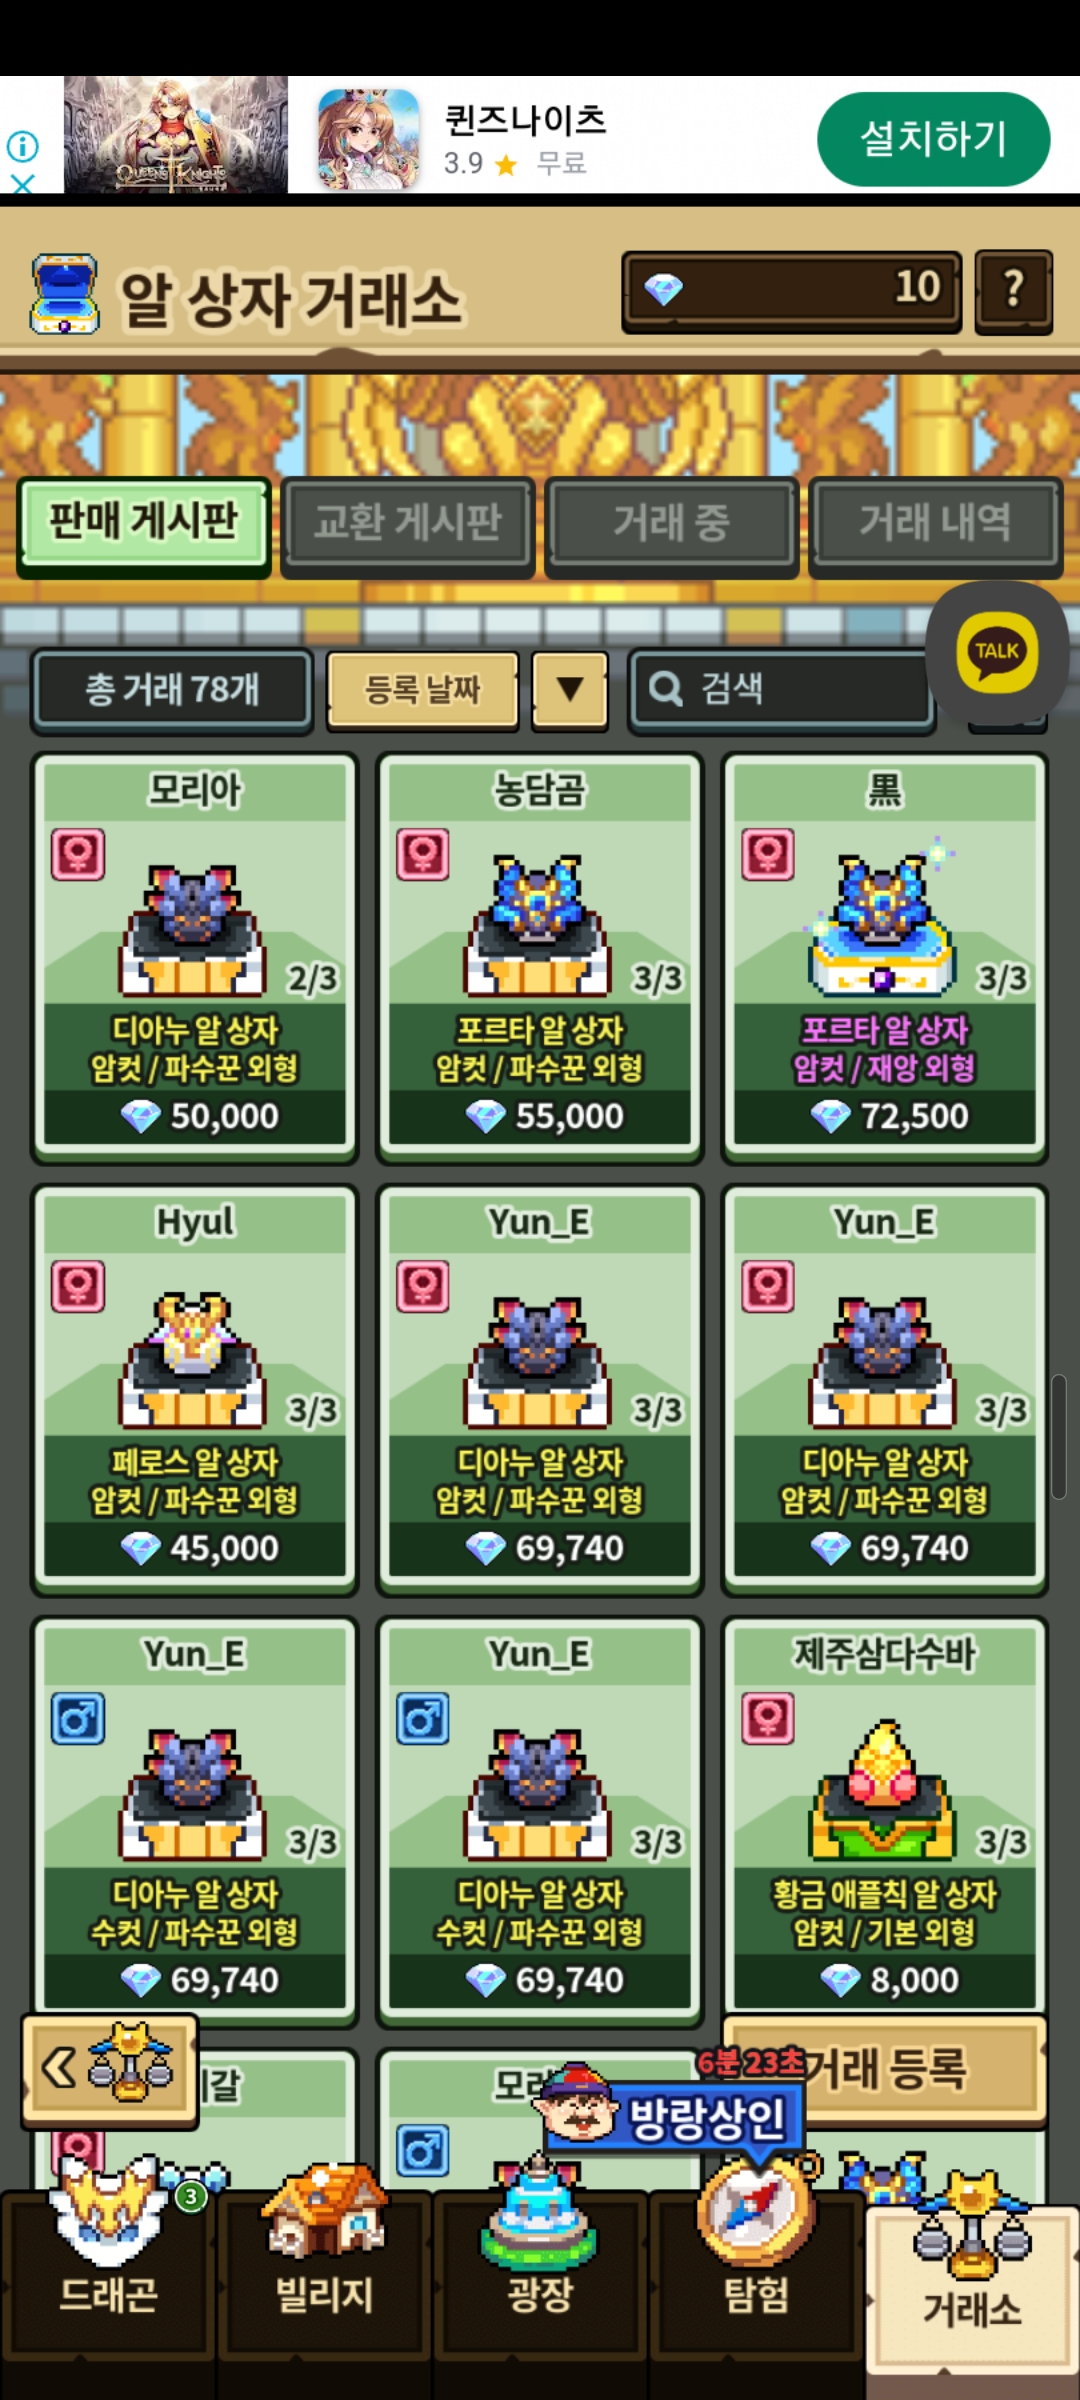Go to the 빌리지 village icon
Viewport: 1080px width, 2400px height.
pyautogui.click(x=324, y=2270)
